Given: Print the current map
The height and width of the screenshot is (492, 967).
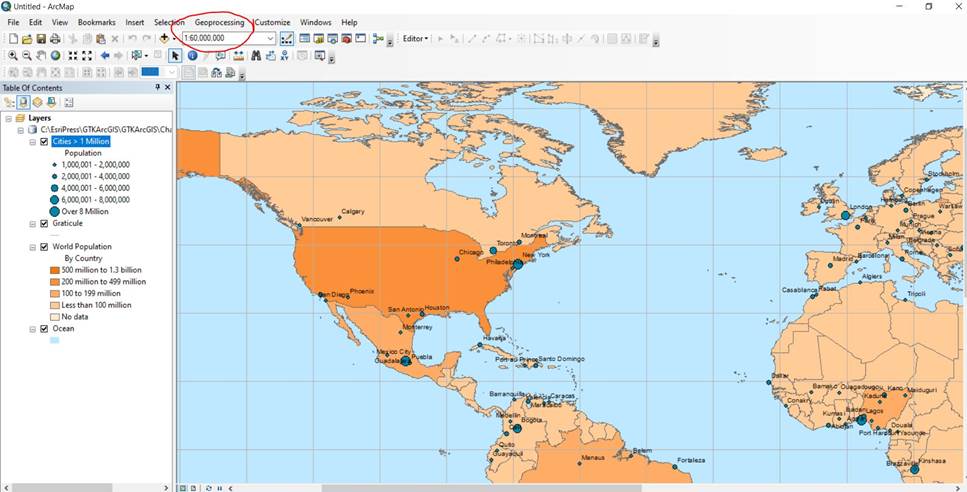Looking at the screenshot, I should click(55, 39).
